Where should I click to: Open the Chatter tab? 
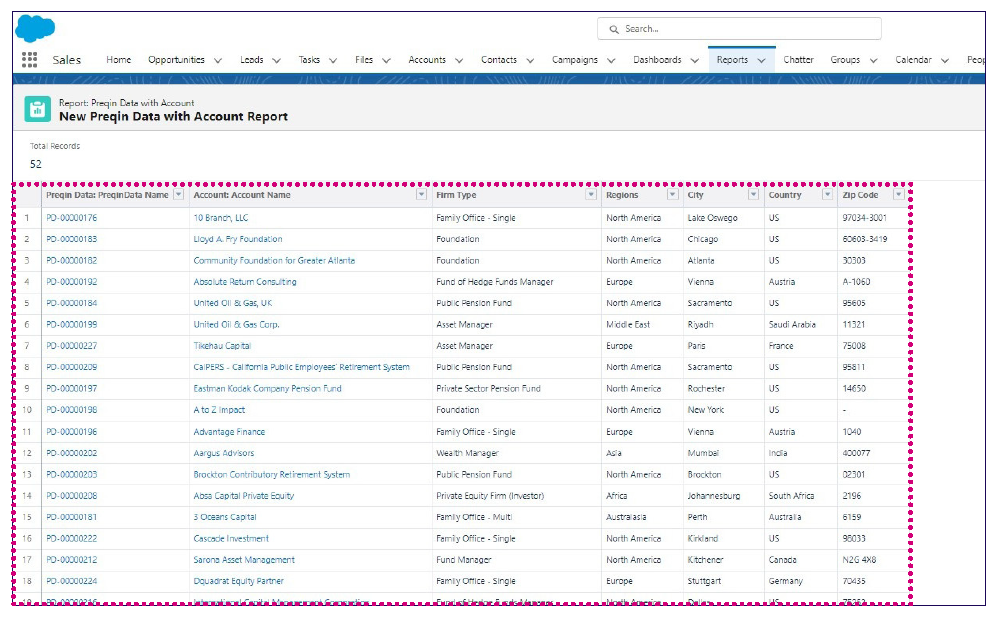click(798, 60)
